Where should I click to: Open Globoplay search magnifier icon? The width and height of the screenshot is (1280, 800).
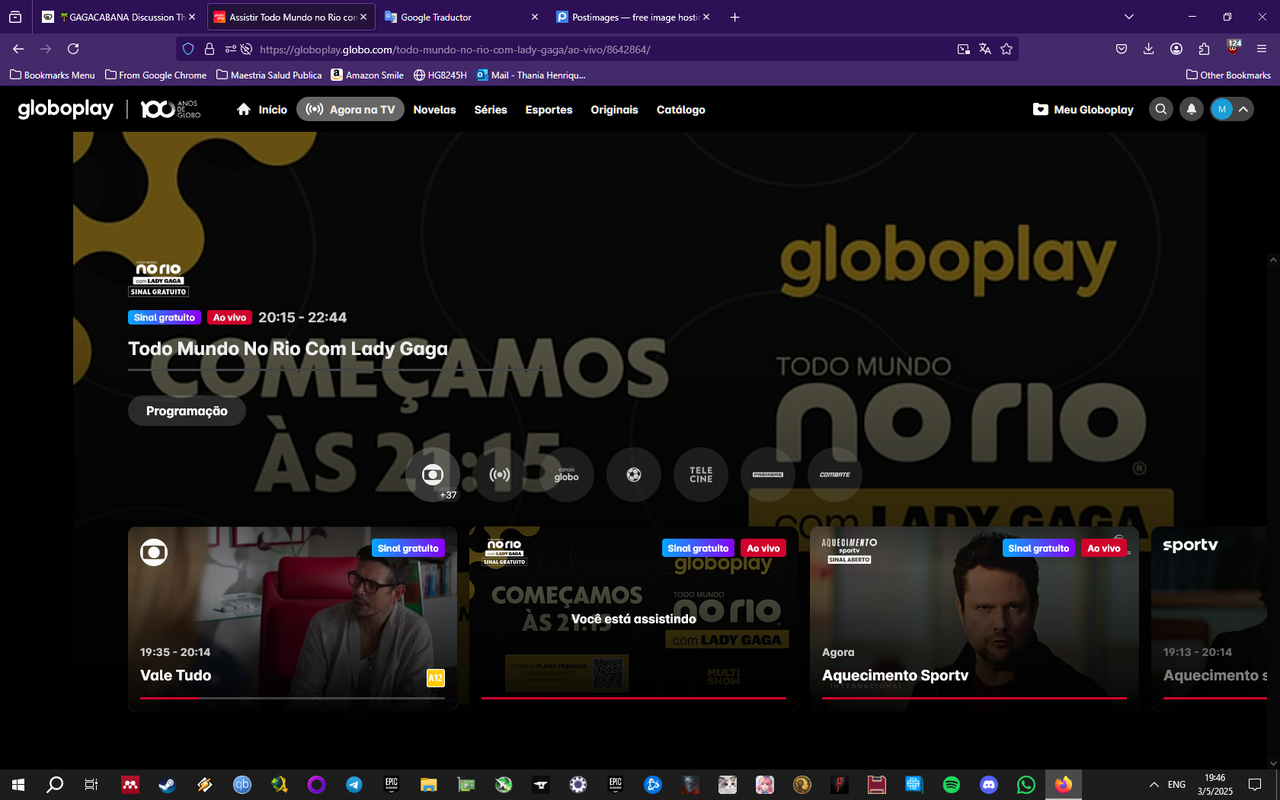pyautogui.click(x=1160, y=109)
